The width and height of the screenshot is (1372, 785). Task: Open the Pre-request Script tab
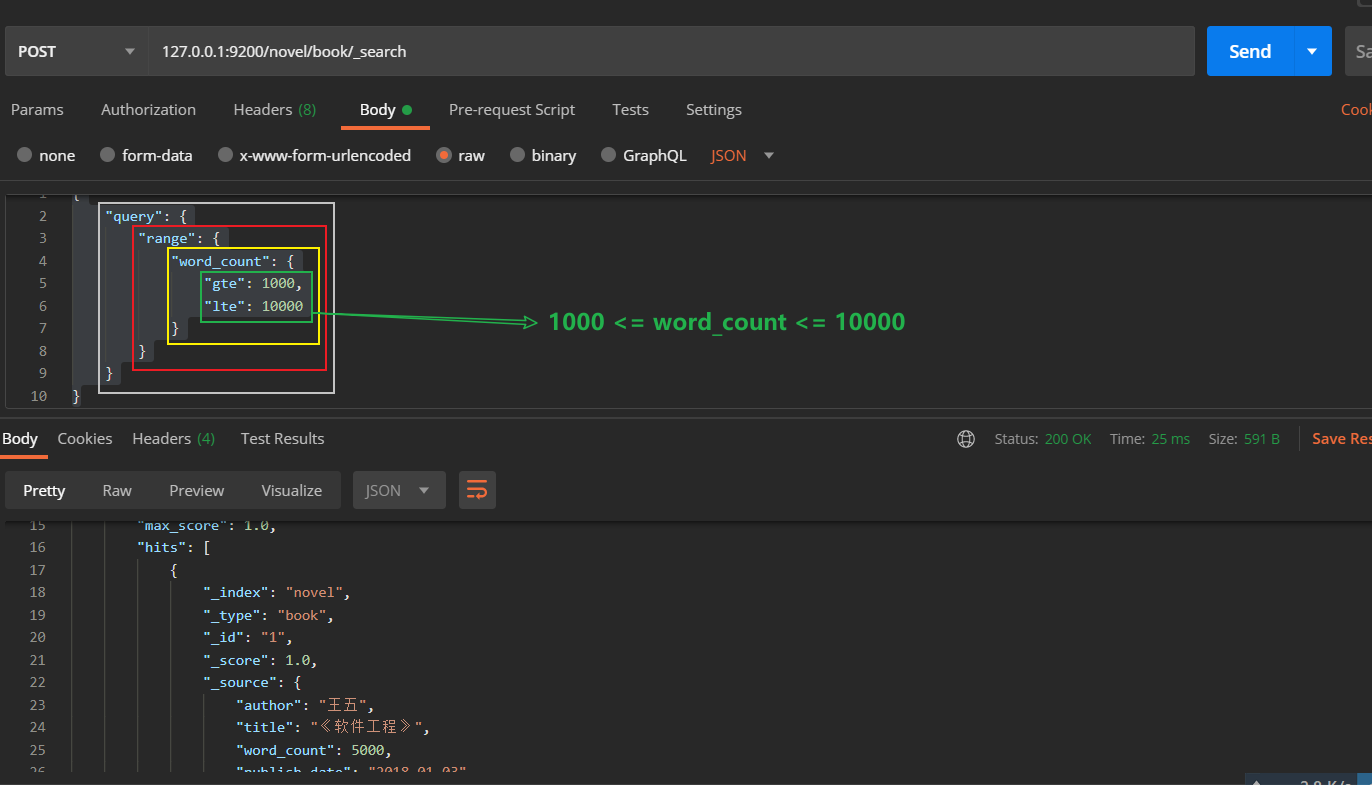[512, 110]
